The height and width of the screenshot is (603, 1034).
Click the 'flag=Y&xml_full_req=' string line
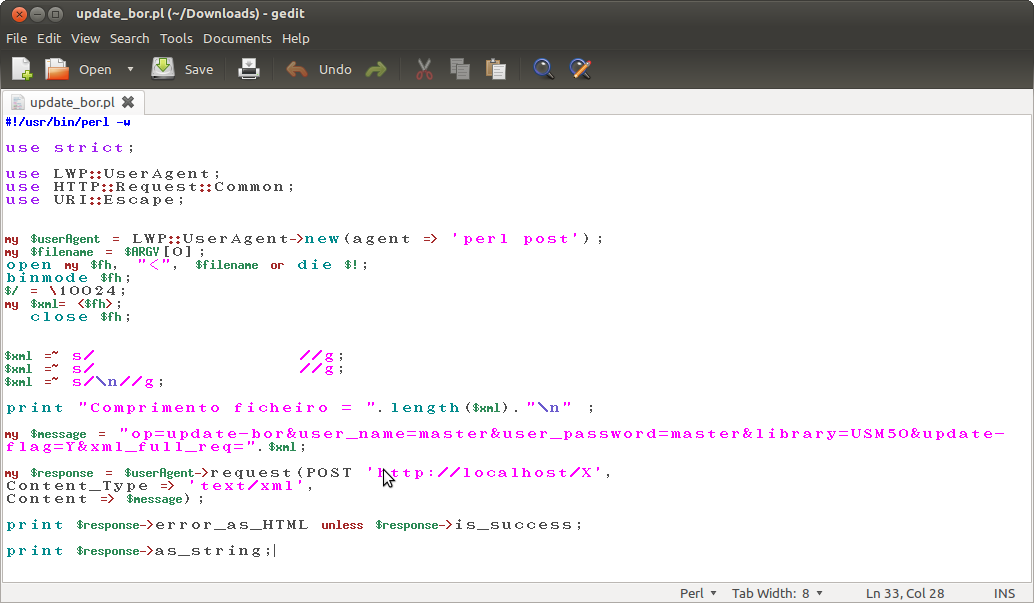click(156, 447)
